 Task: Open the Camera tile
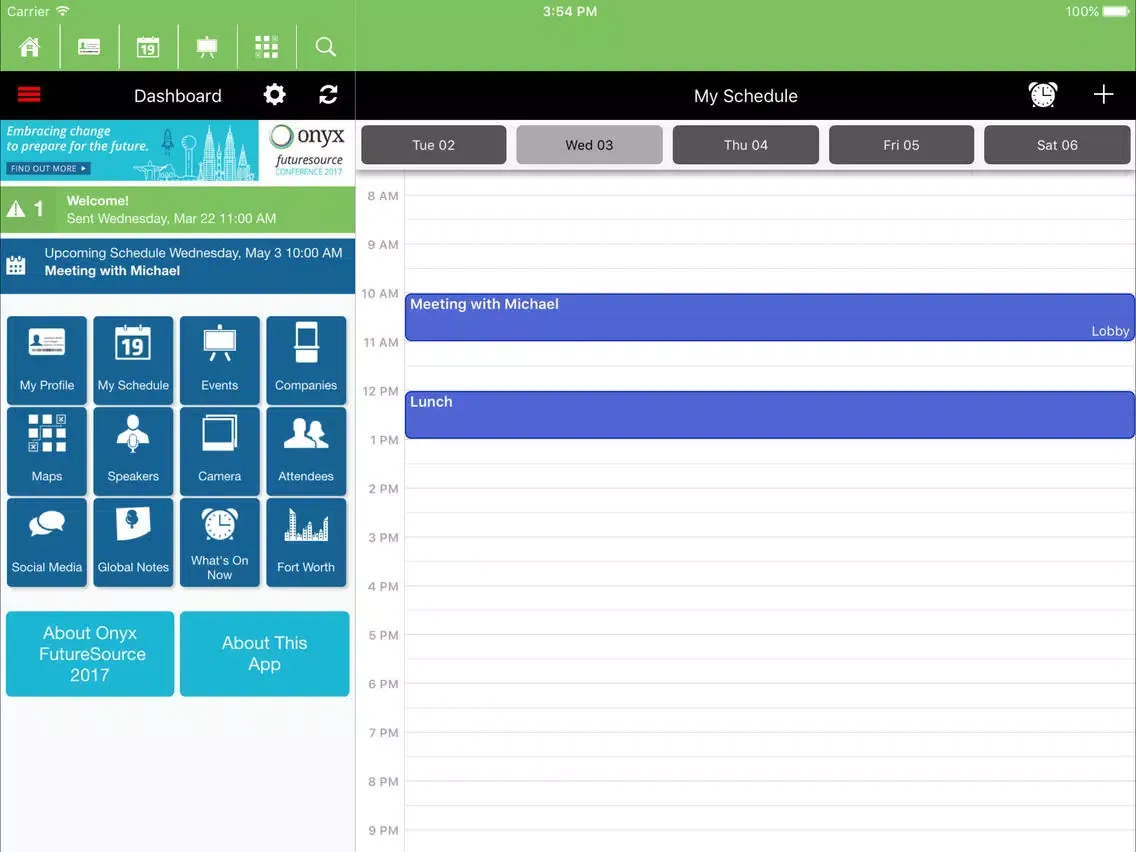pos(220,451)
